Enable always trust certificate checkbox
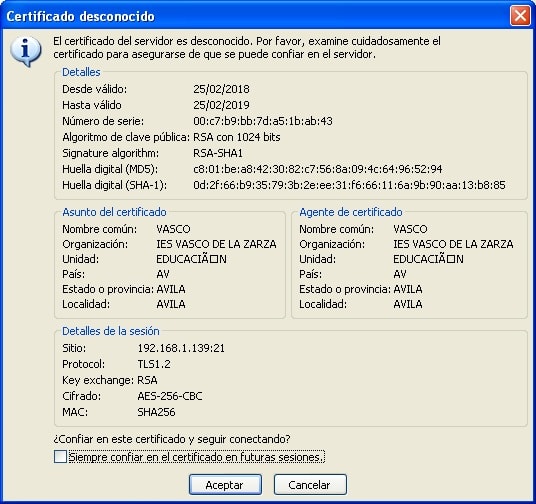Image resolution: width=536 pixels, height=504 pixels. [x=60, y=457]
